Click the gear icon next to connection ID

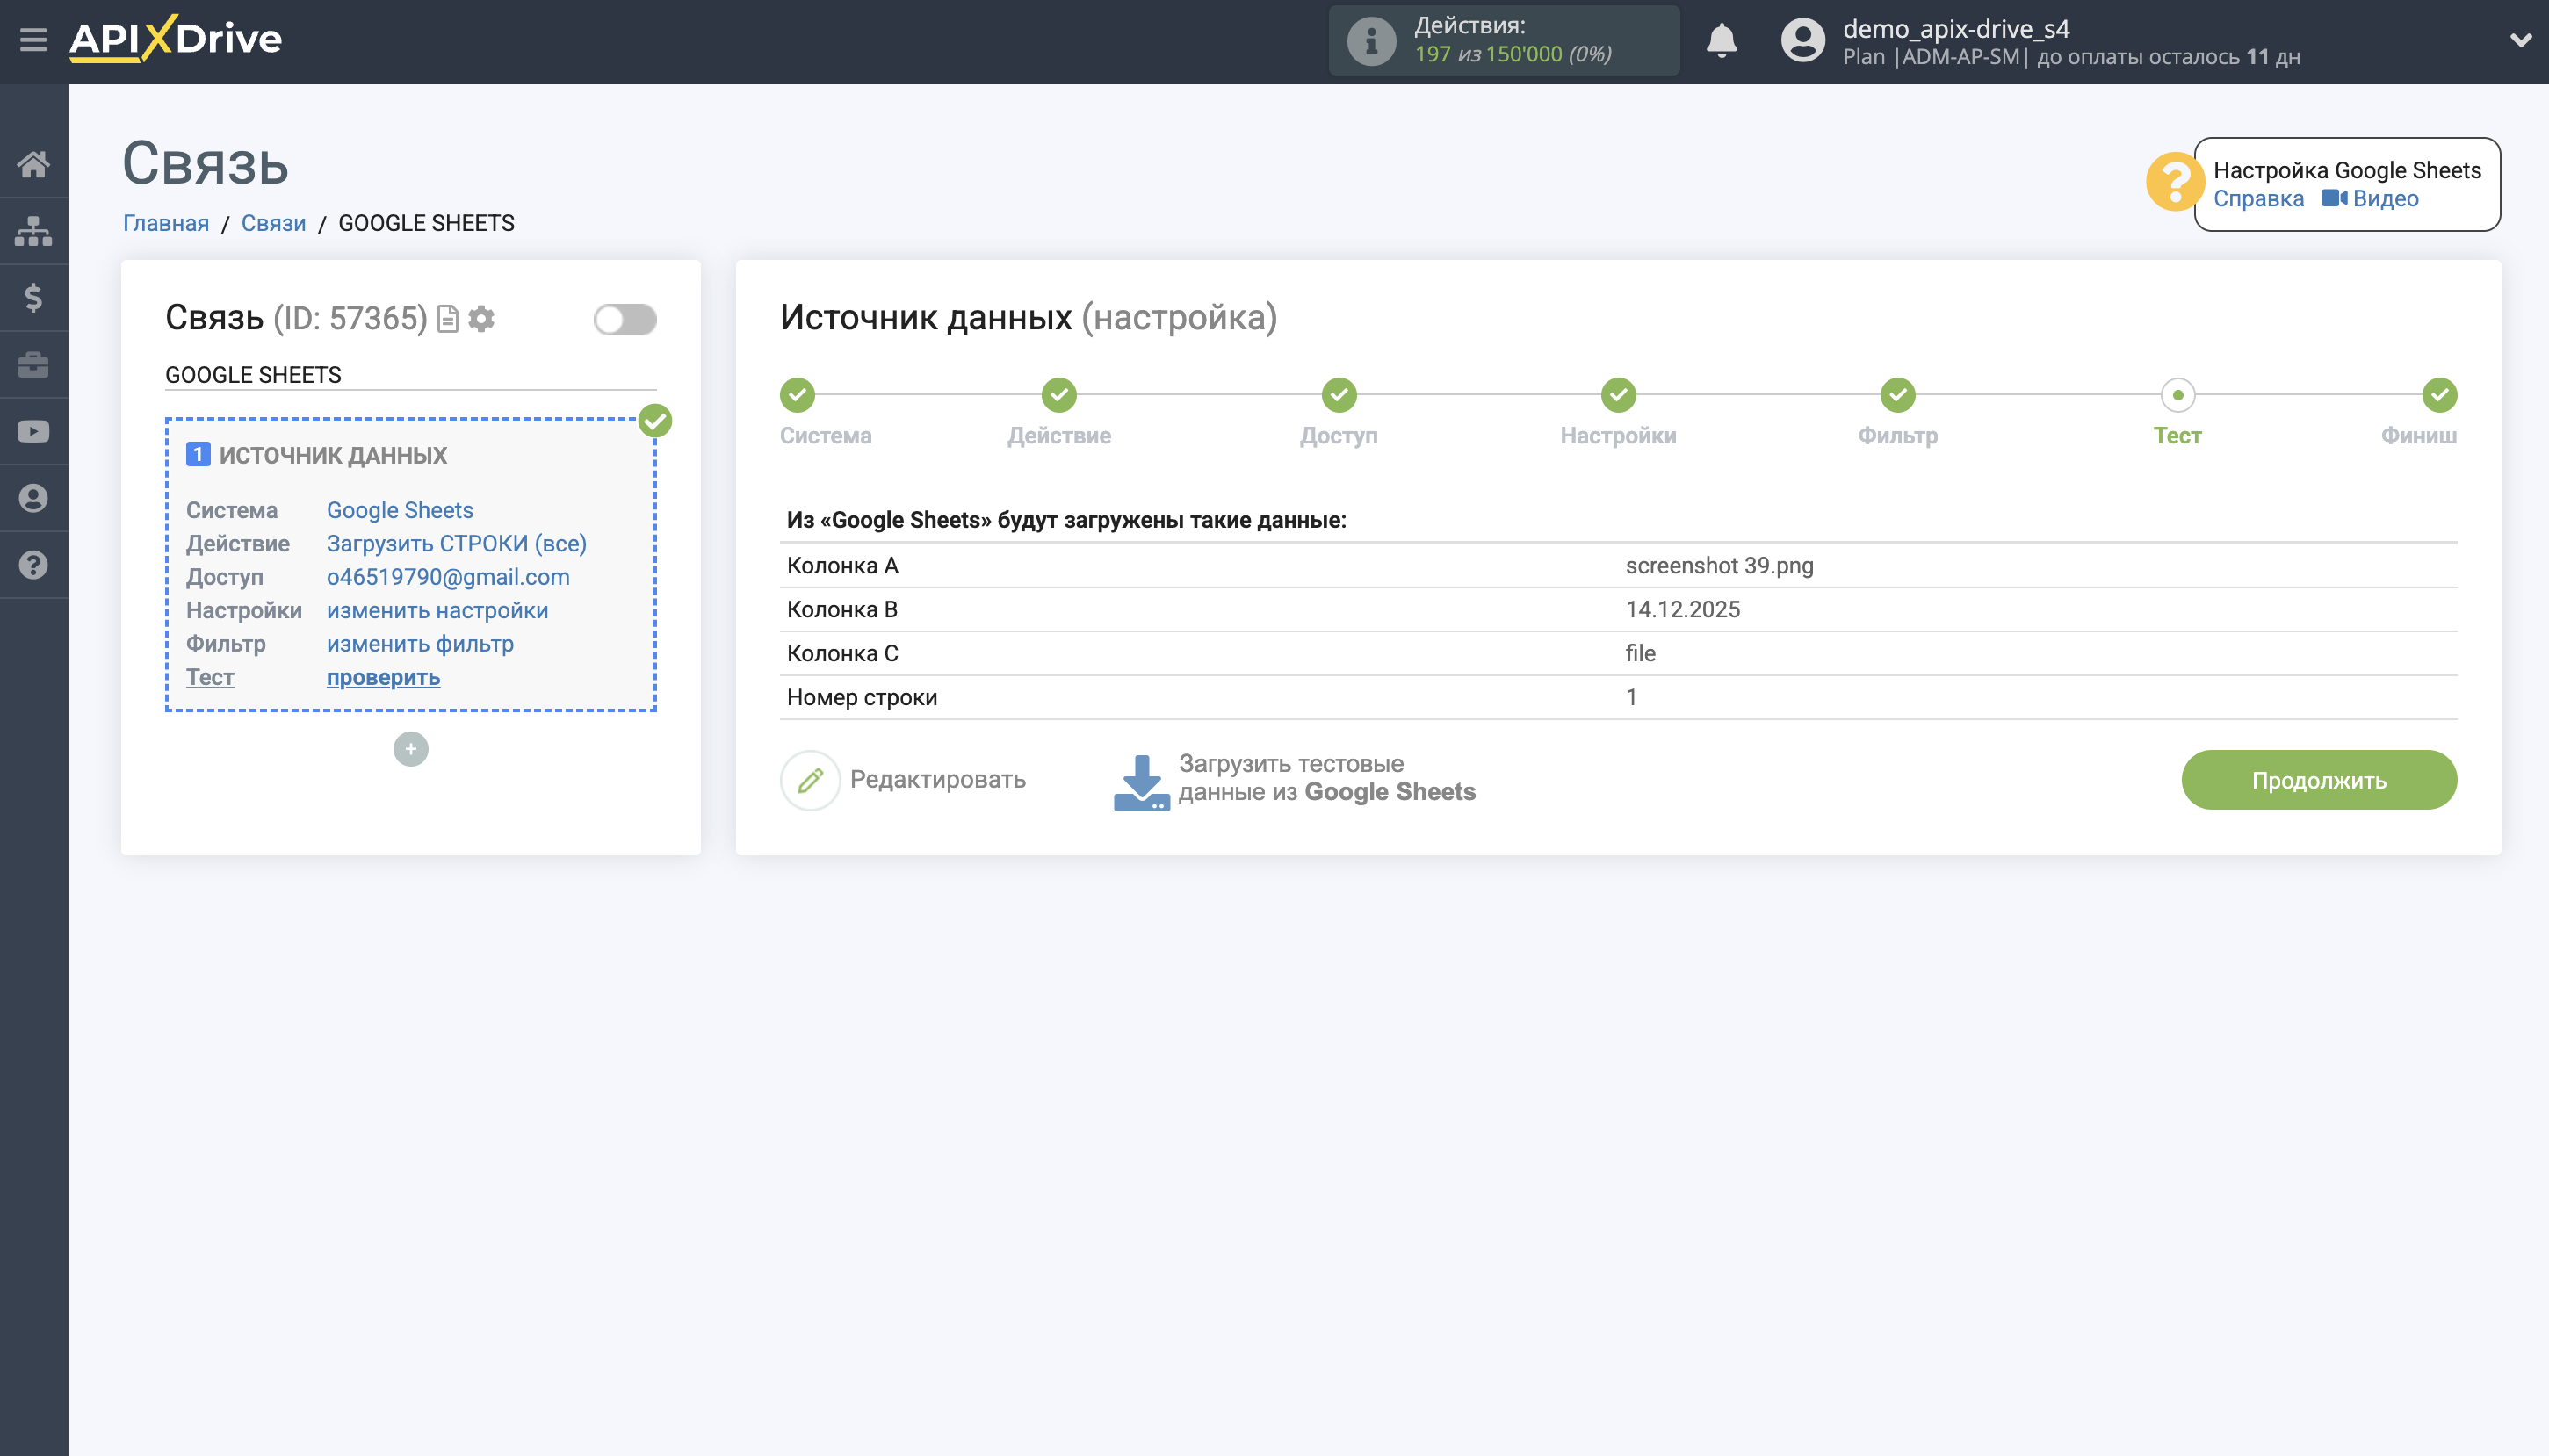pos(482,318)
